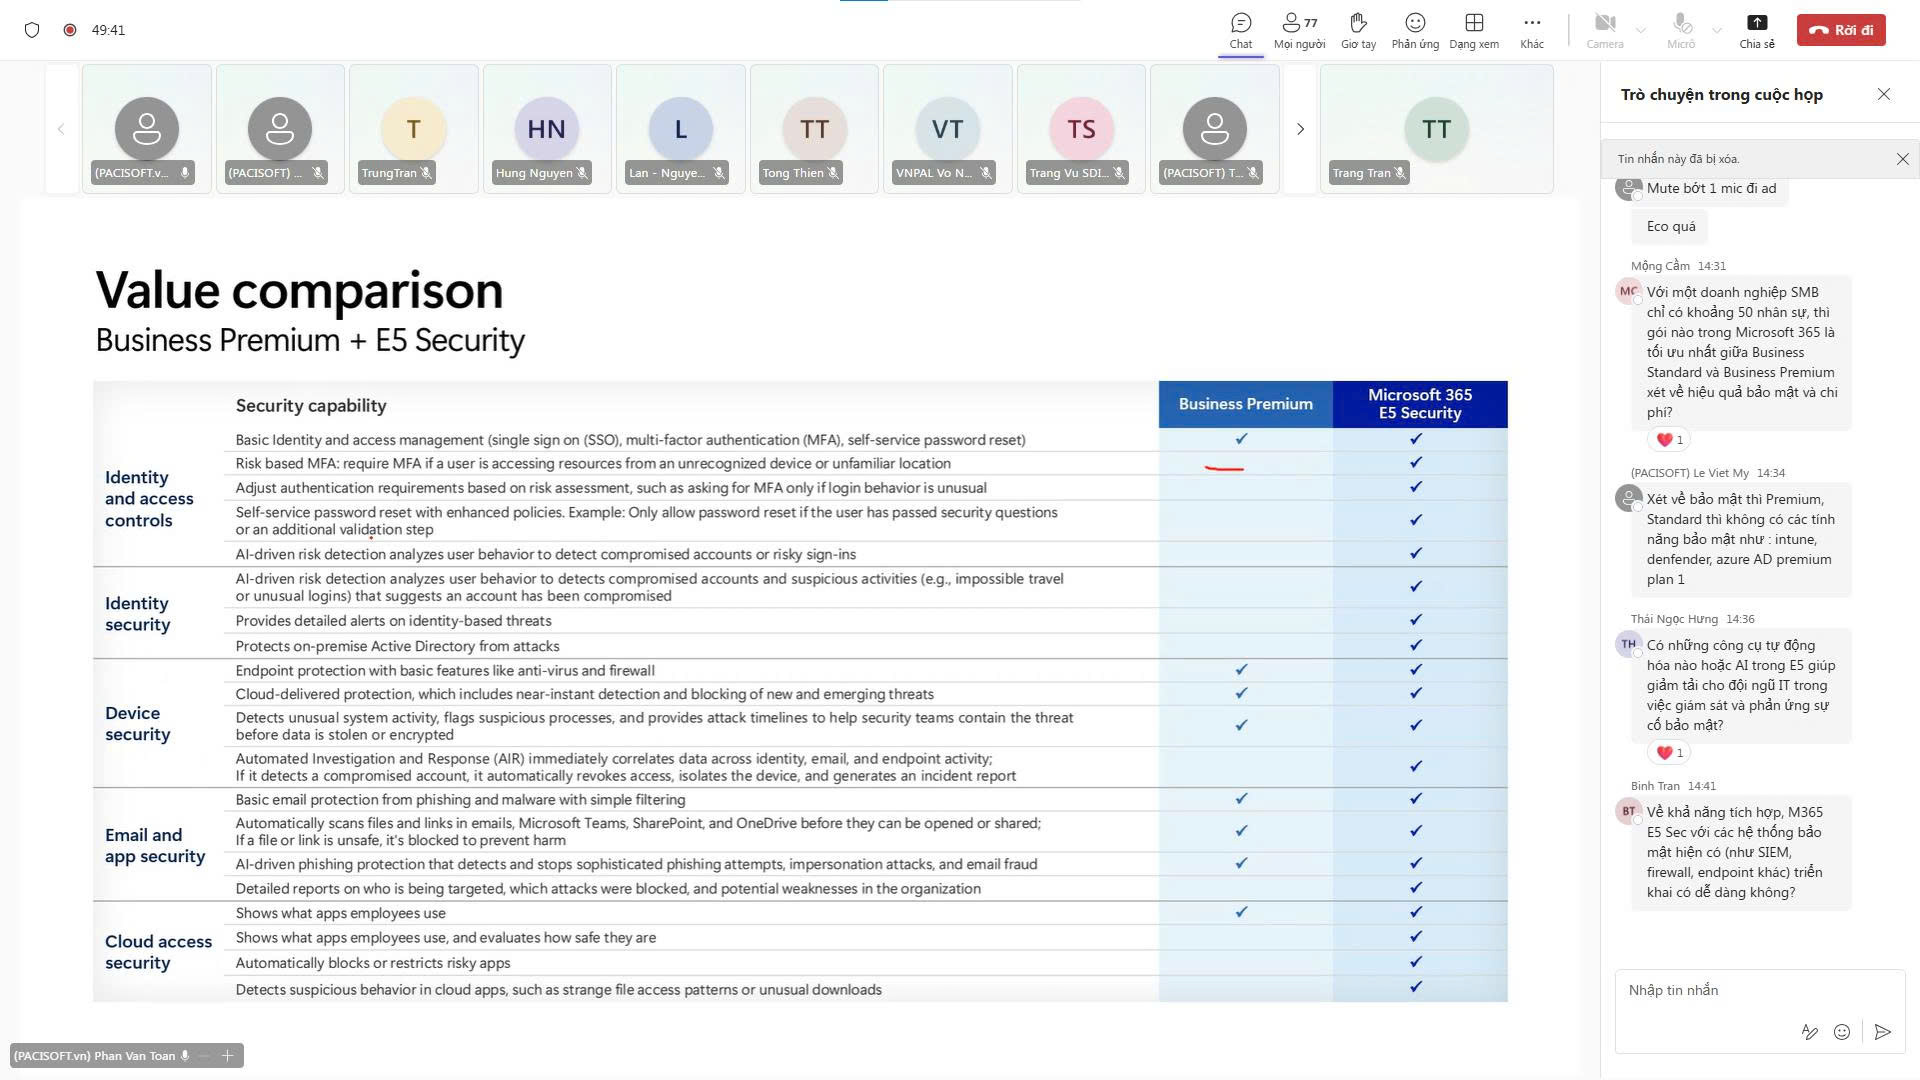Image resolution: width=1920 pixels, height=1080 pixels.
Task: Click Binh Tran message about SIEM integration
Action: coord(1741,852)
